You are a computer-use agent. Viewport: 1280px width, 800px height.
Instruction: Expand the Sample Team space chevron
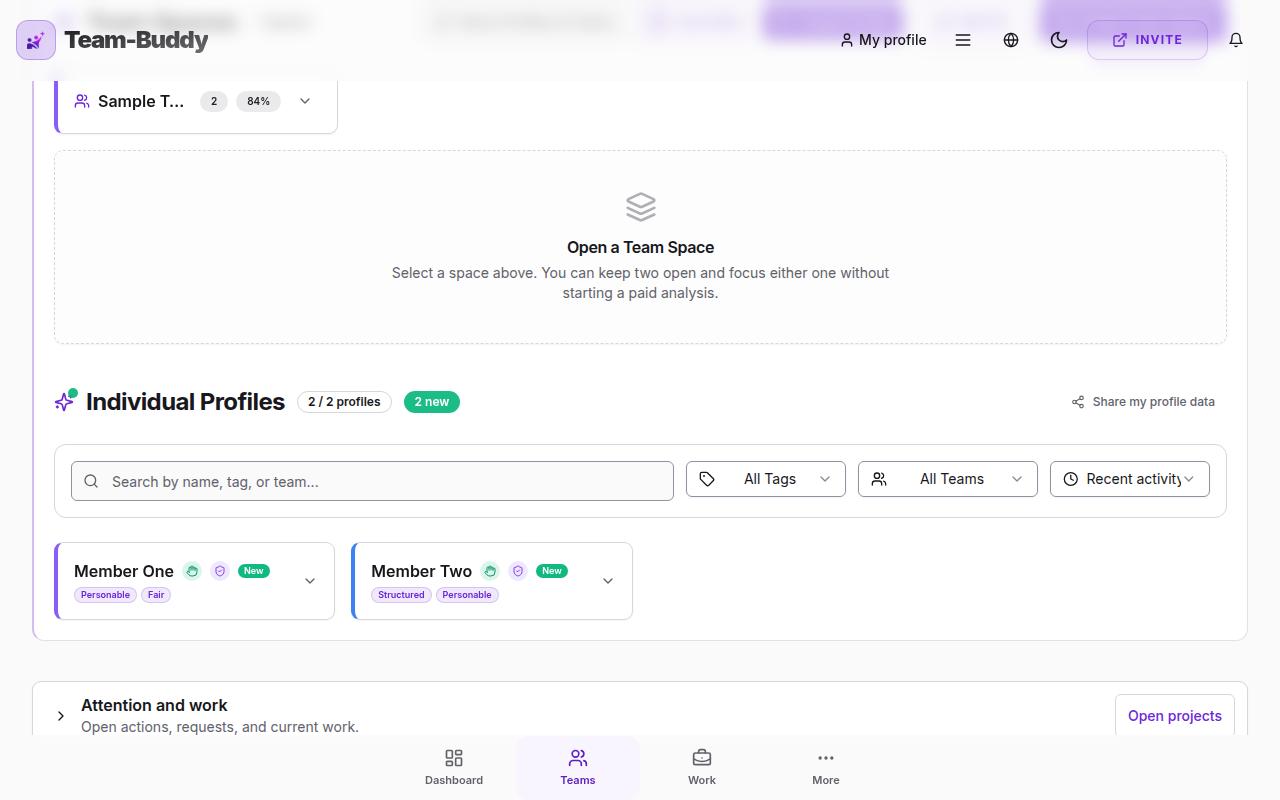(305, 101)
